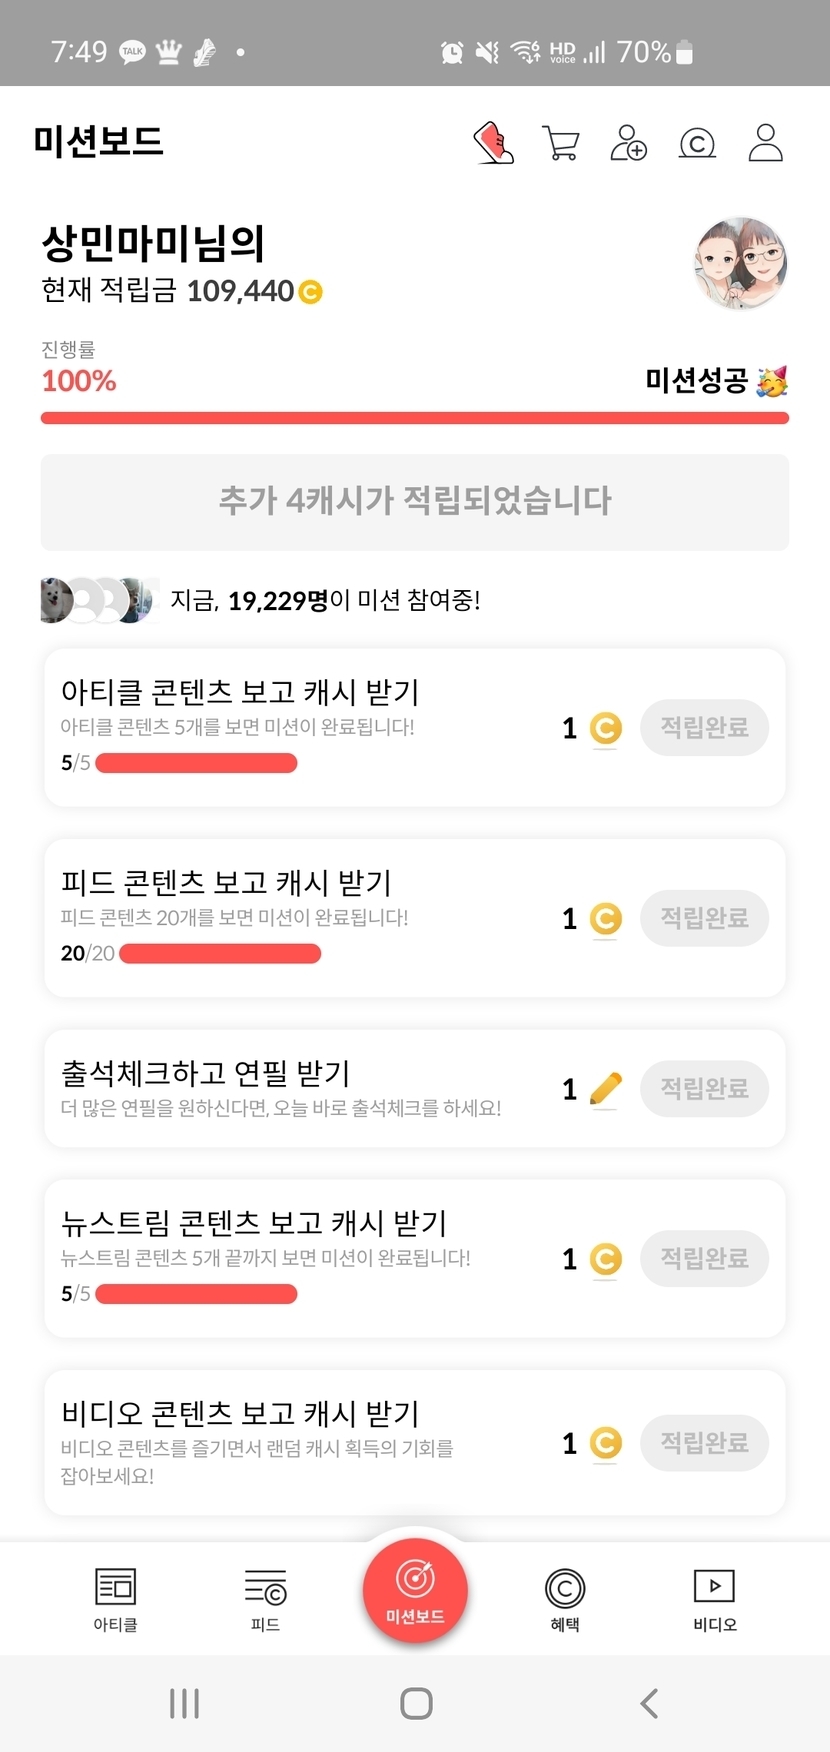
Task: Tap 적립완료 button for 피드 콘텐츠 mission
Action: (704, 918)
